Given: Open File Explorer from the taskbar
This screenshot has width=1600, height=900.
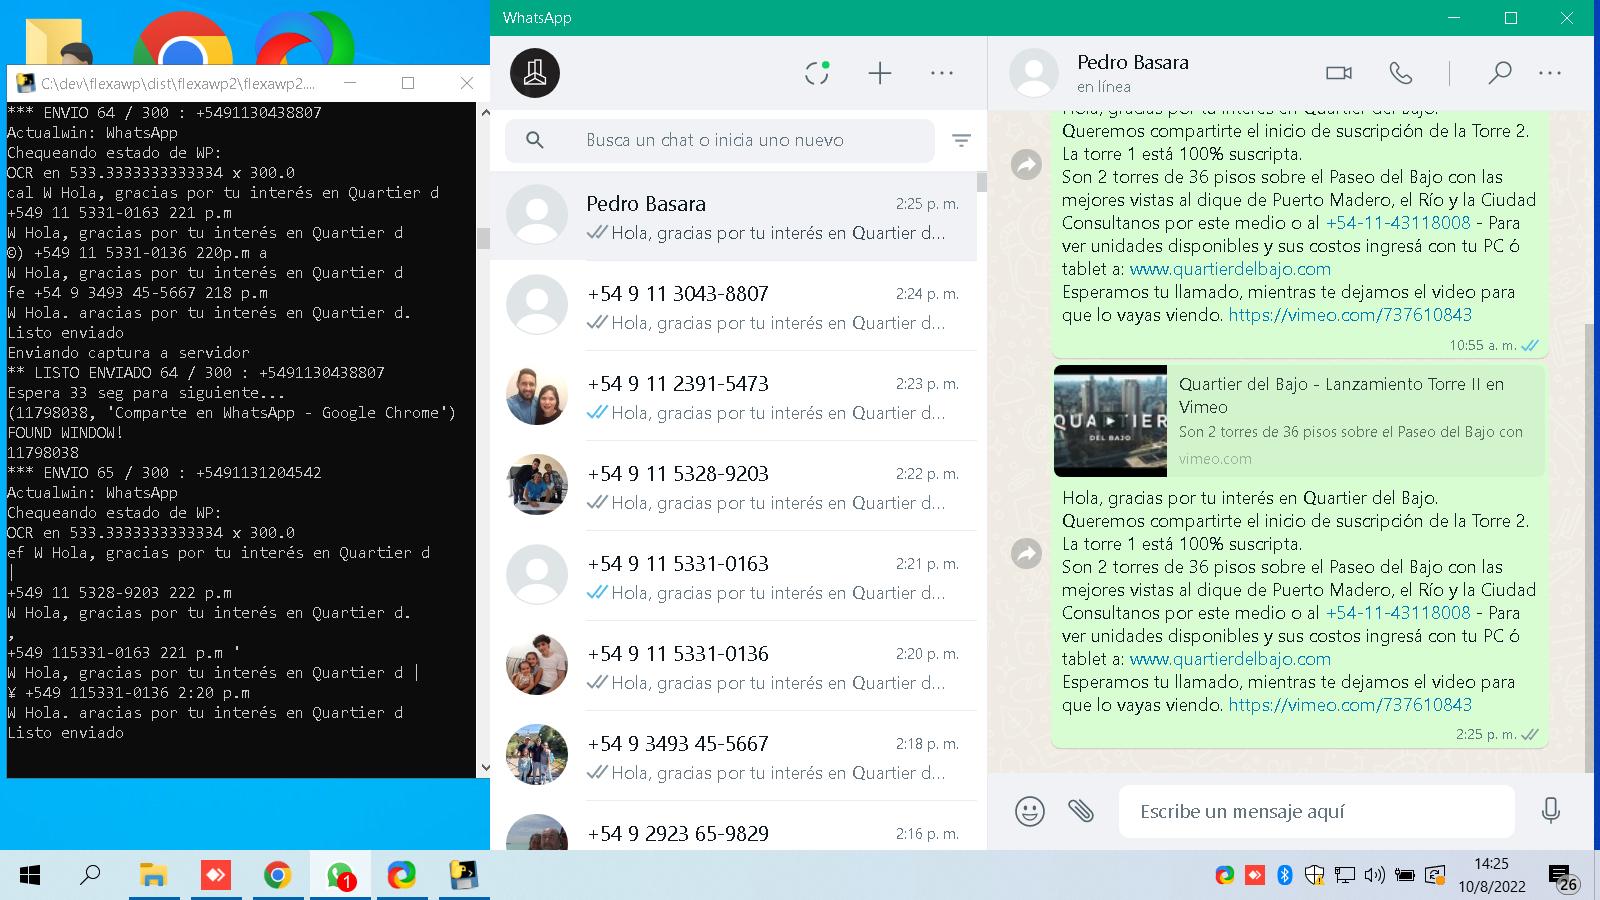Looking at the screenshot, I should [153, 876].
